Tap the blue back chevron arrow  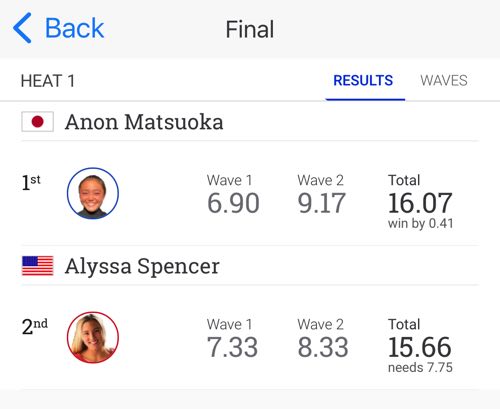pyautogui.click(x=22, y=28)
